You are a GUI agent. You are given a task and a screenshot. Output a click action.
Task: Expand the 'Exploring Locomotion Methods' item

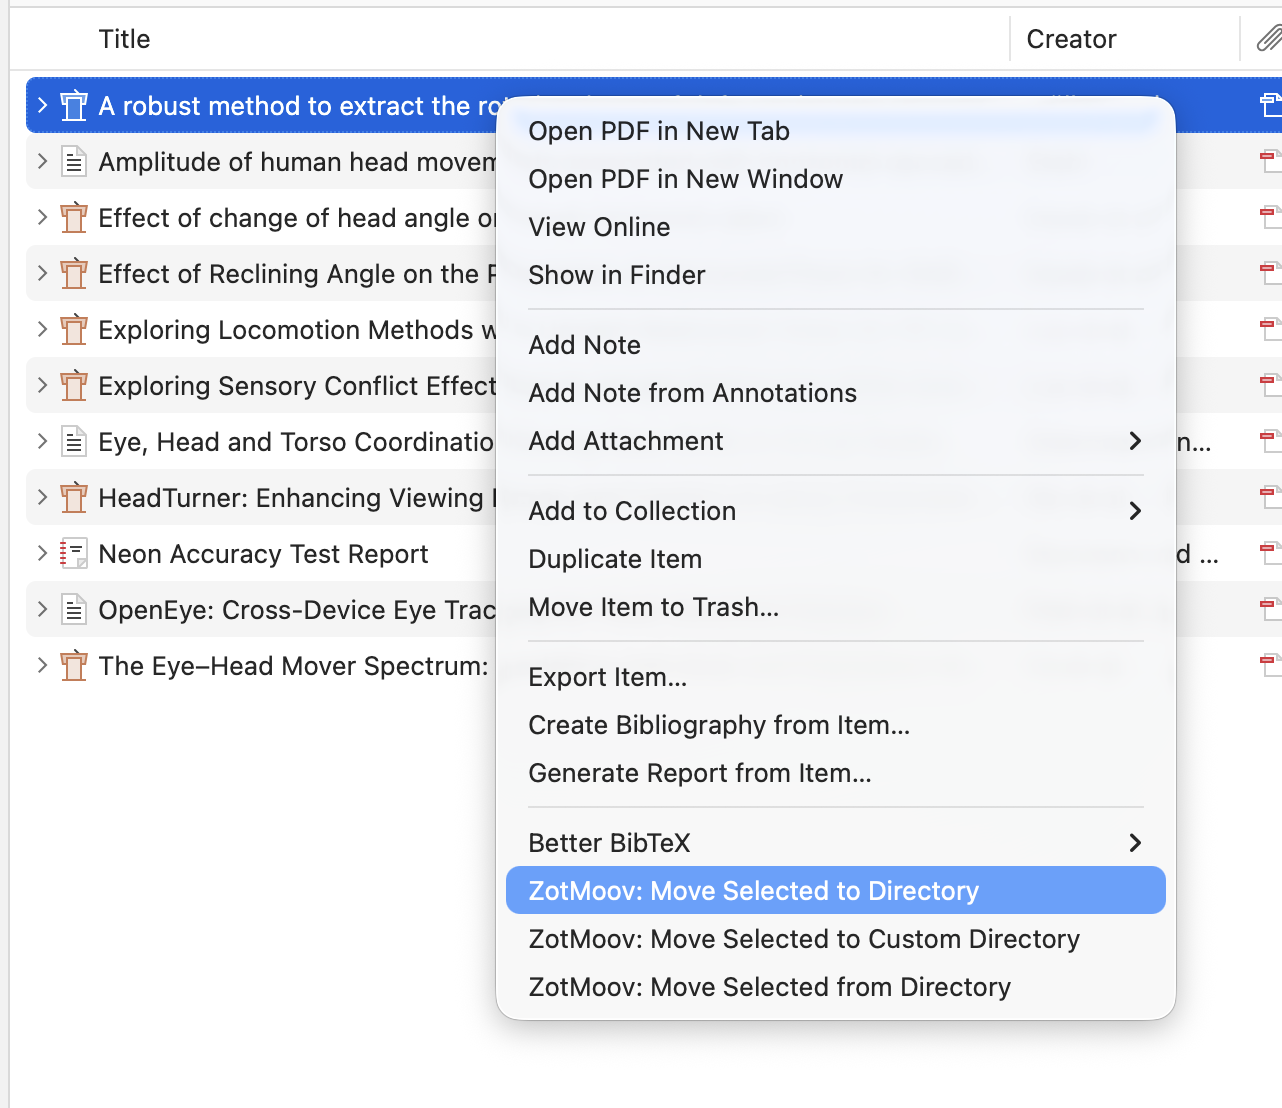click(x=42, y=329)
